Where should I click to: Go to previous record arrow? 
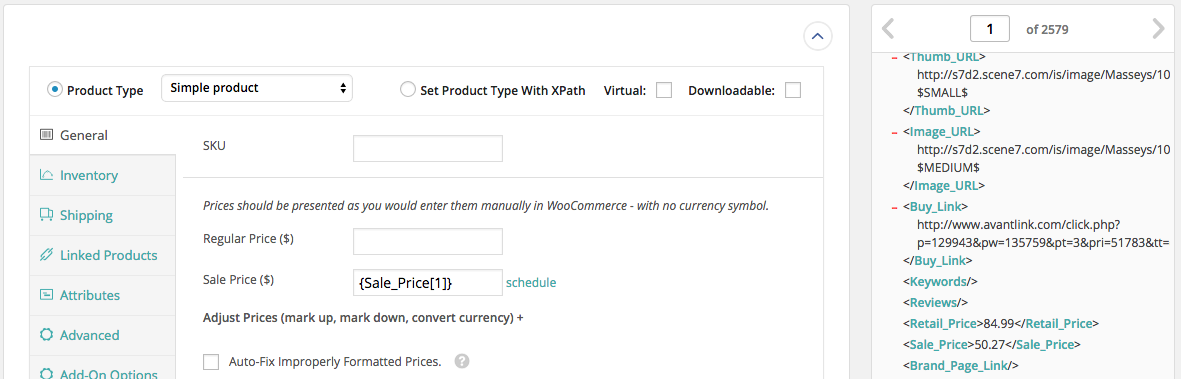(x=888, y=29)
